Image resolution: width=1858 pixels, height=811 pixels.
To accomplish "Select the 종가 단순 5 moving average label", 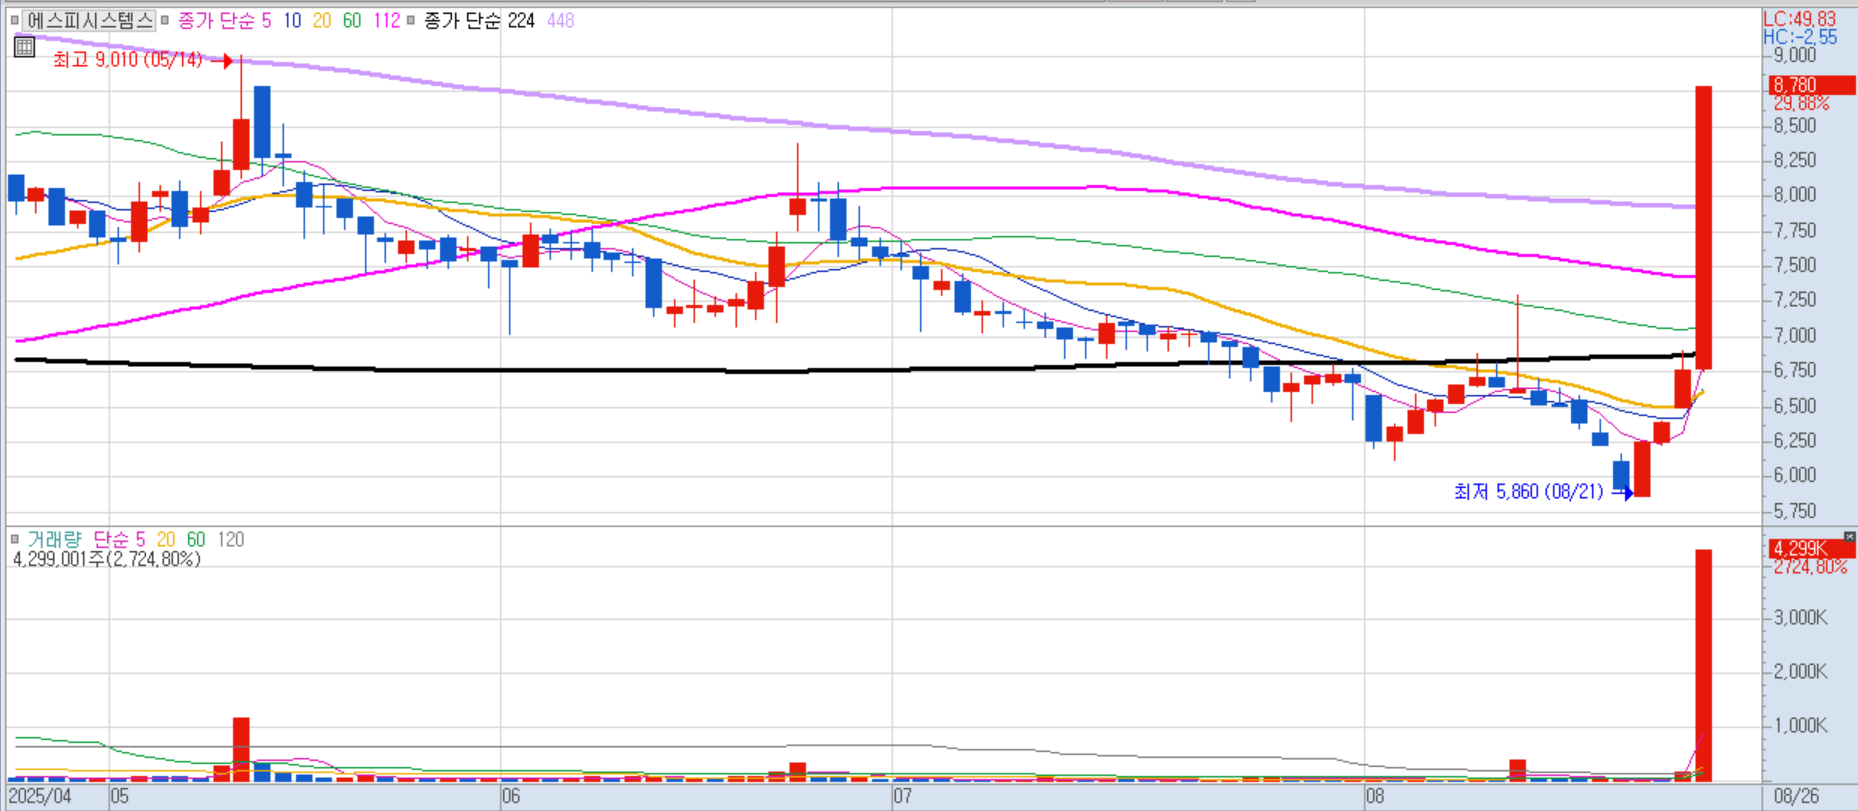I will [x=224, y=20].
